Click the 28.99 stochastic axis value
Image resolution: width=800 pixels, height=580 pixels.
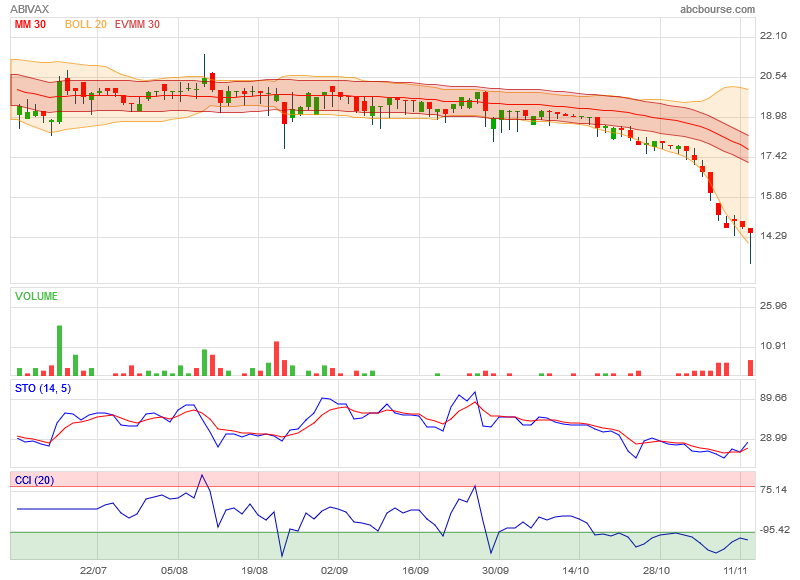(773, 437)
